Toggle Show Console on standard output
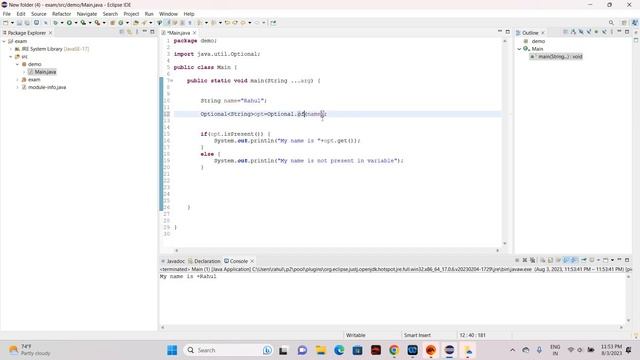The height and width of the screenshot is (360, 640). click(x=566, y=260)
